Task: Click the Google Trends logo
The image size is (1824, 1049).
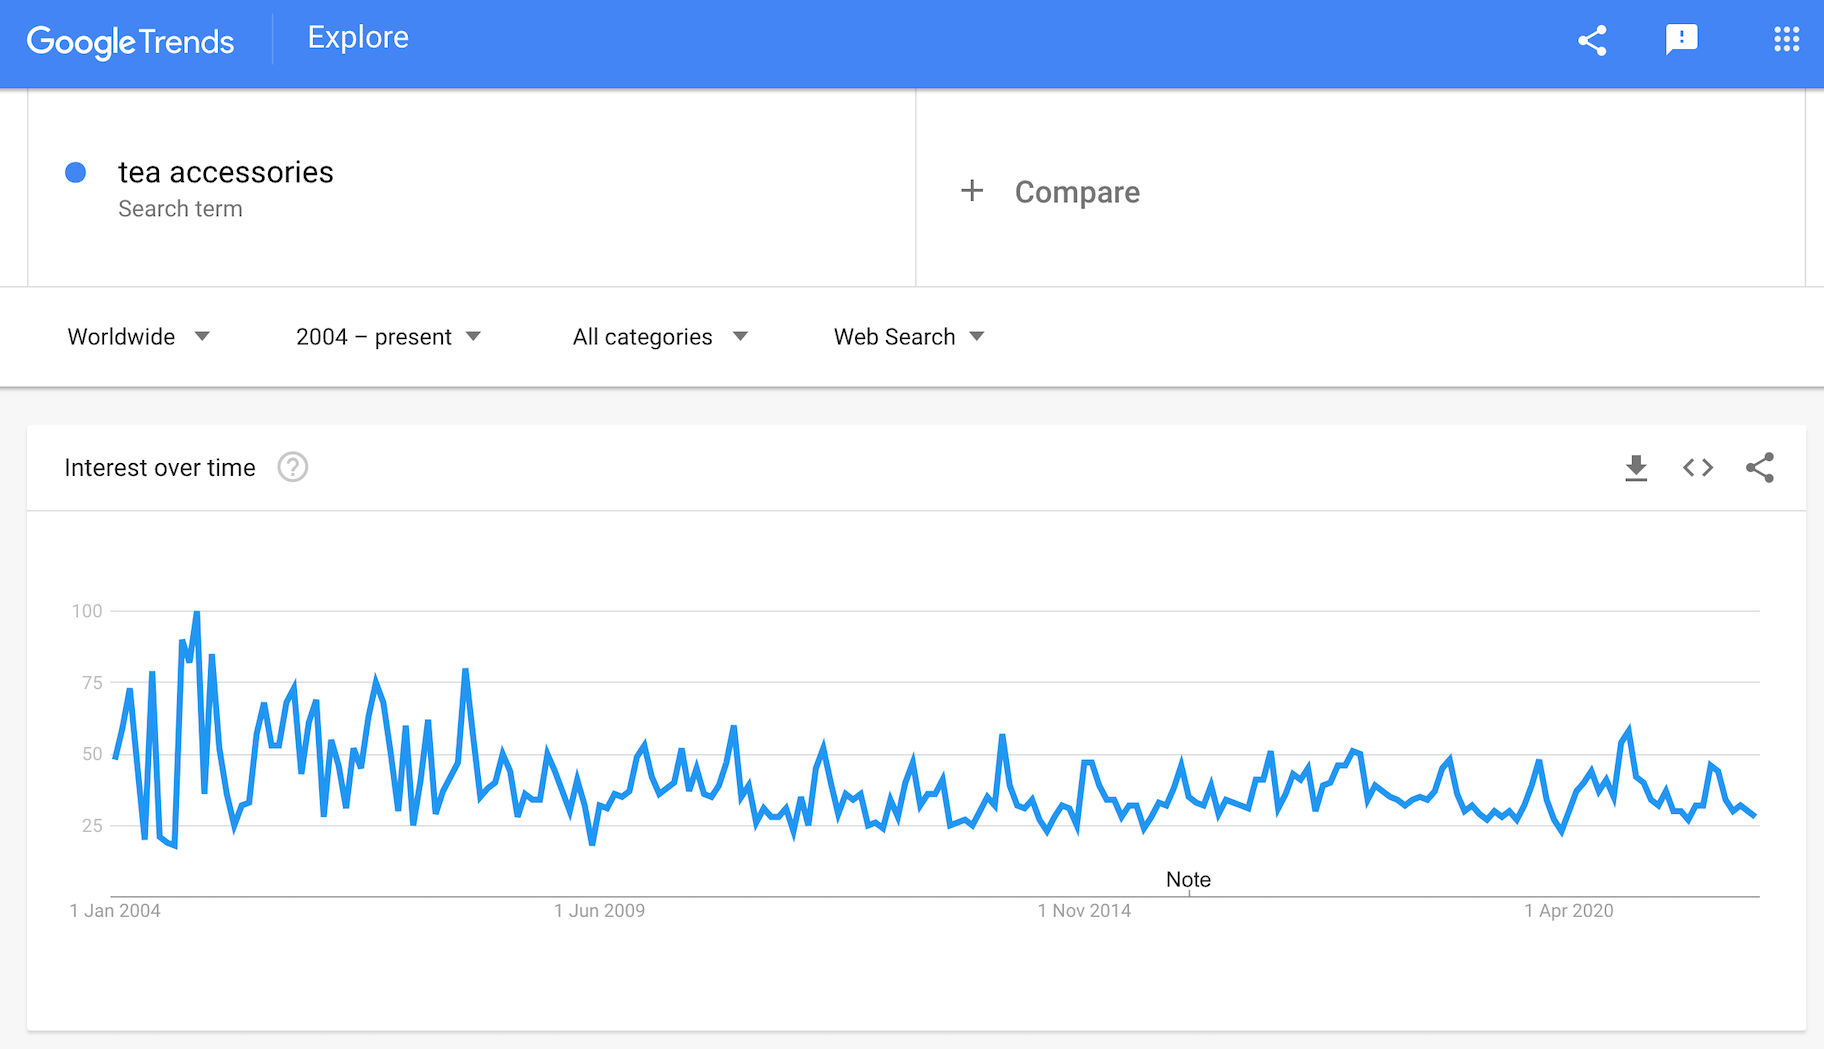Action: pos(130,41)
